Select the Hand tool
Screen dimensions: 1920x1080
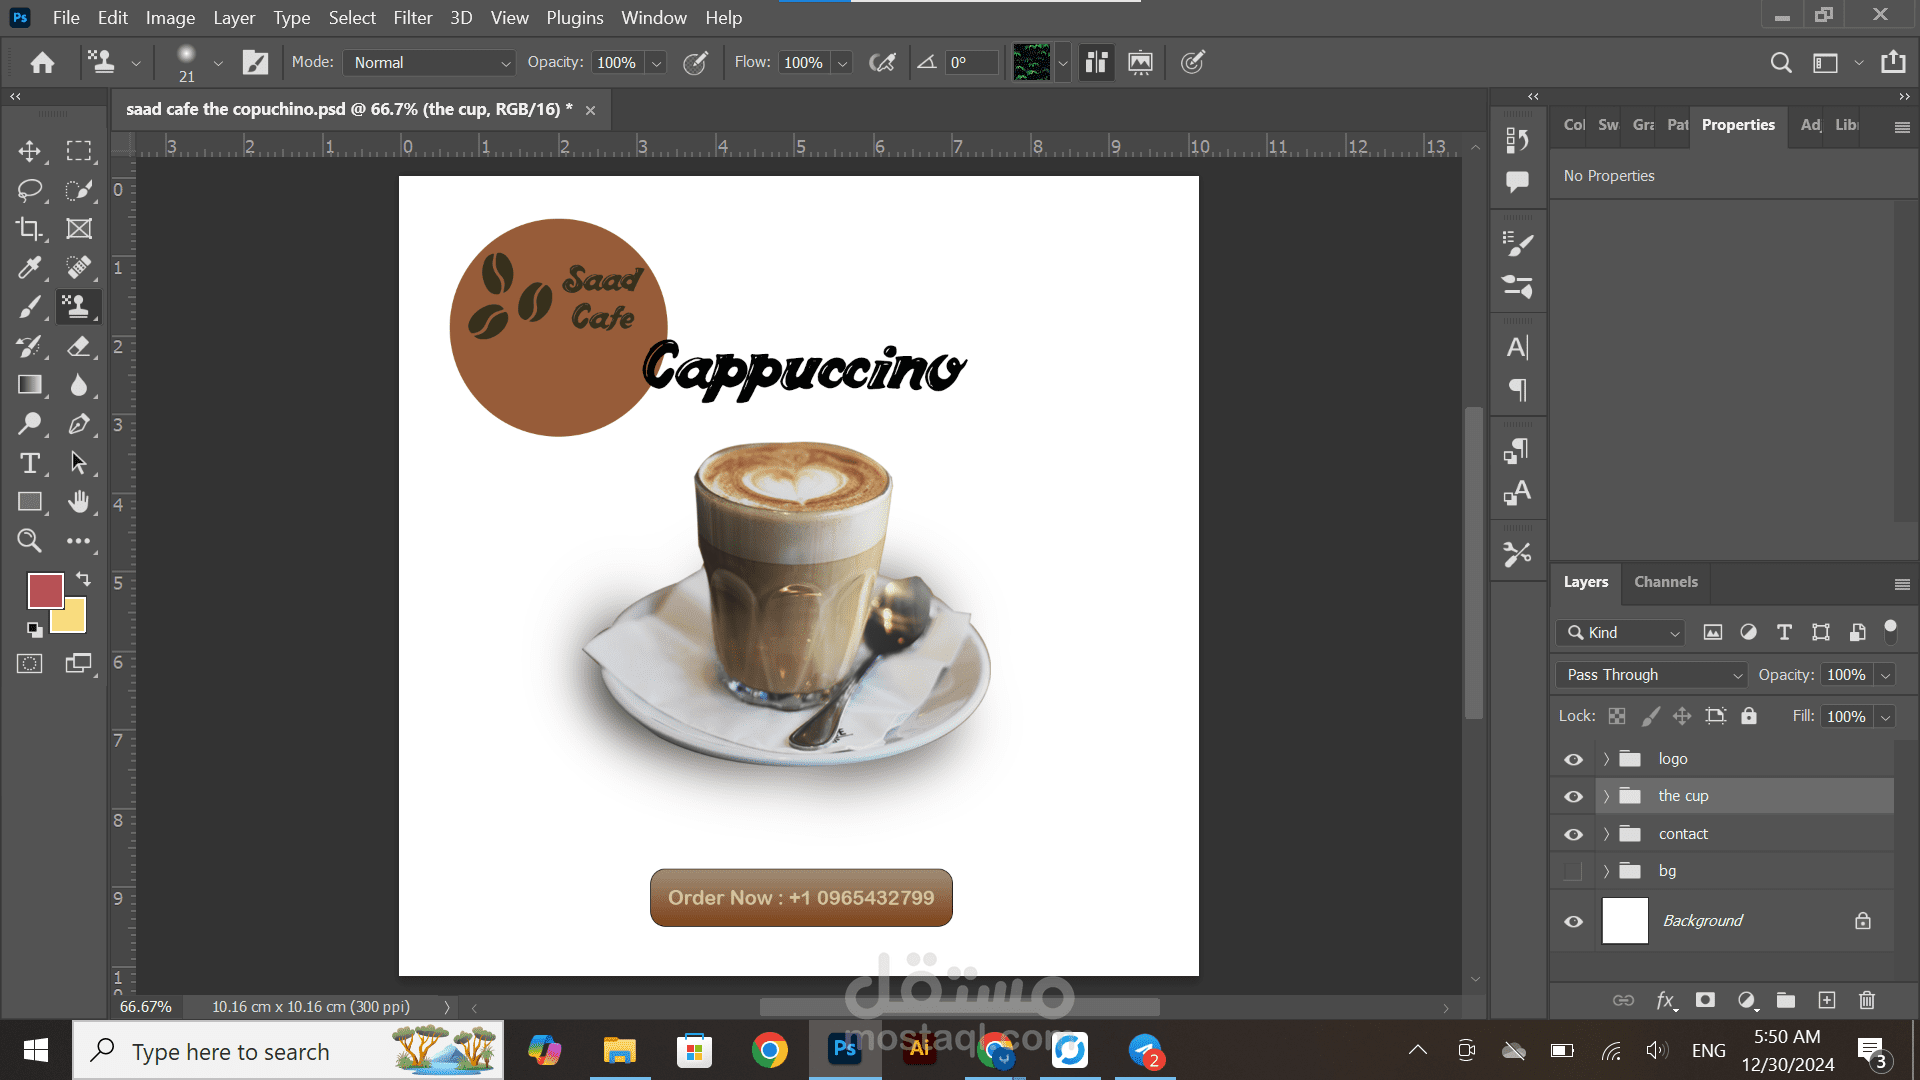click(79, 502)
